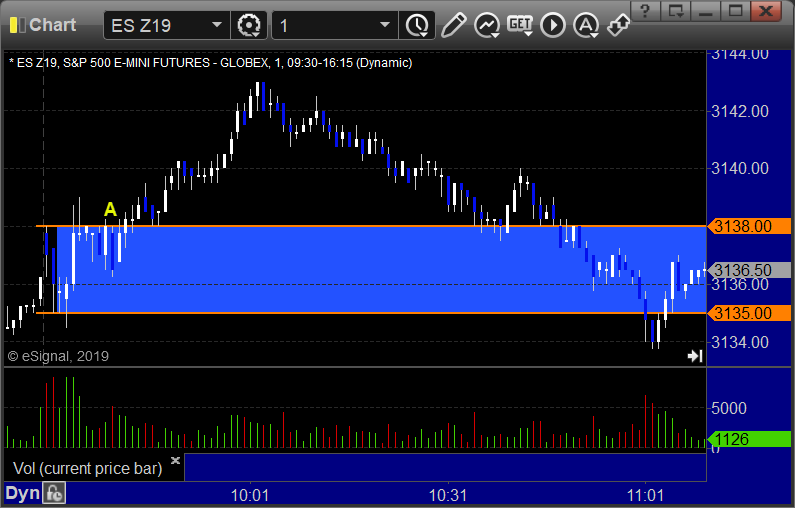Open the studies chart-line icon

tap(487, 25)
